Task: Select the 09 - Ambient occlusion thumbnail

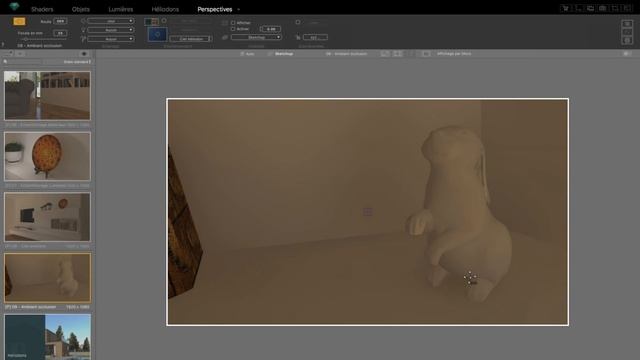Action: (47, 278)
